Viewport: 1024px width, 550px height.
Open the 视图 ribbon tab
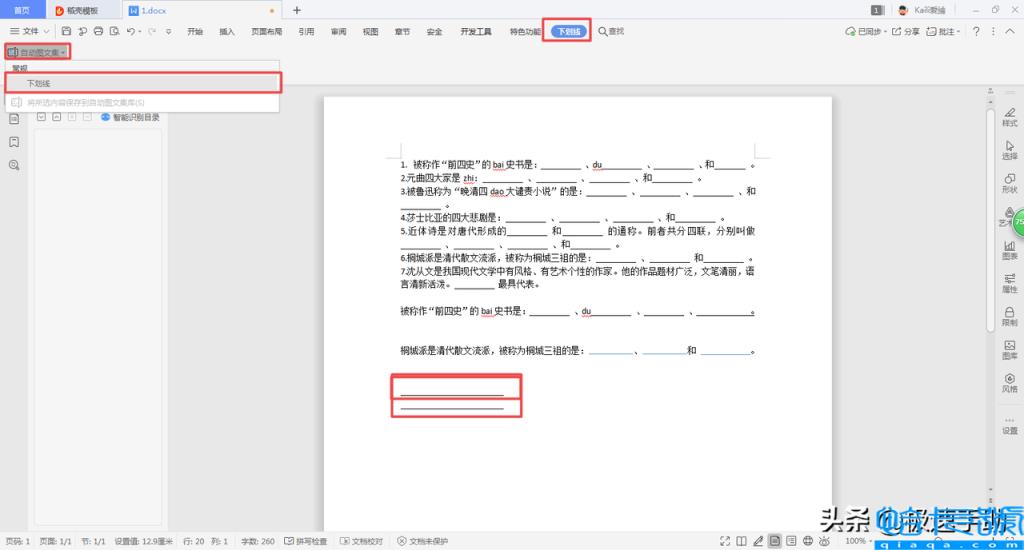click(x=370, y=31)
